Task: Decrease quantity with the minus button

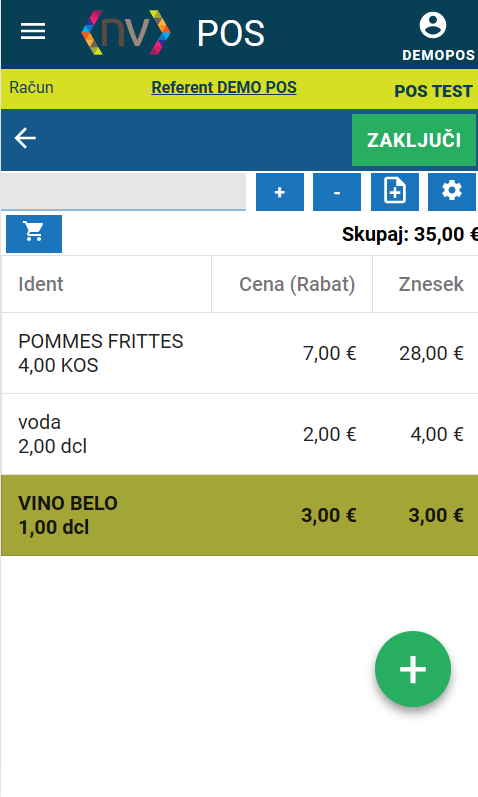Action: tap(337, 192)
